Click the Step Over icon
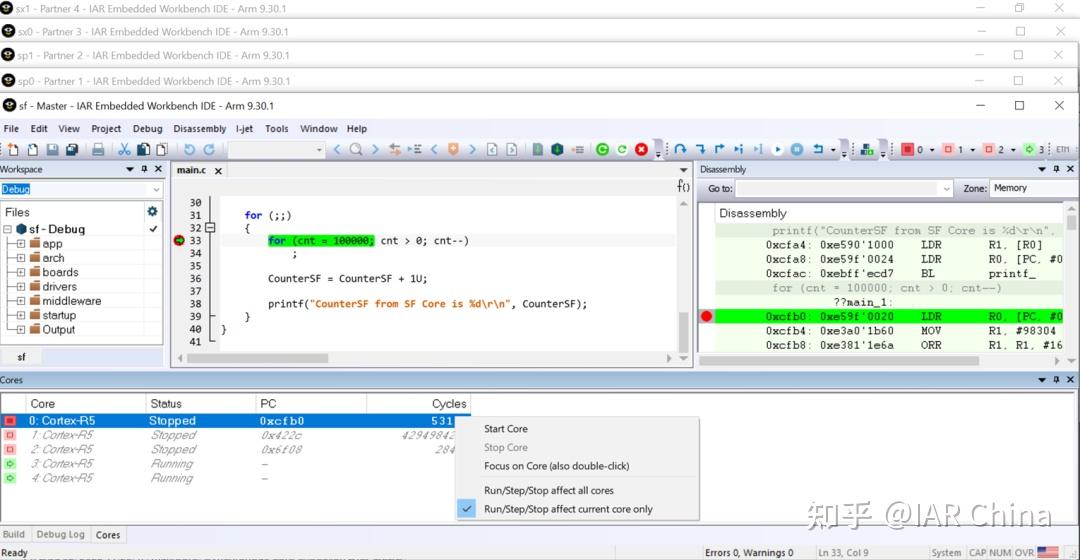Viewport: 1080px width, 560px height. (680, 149)
